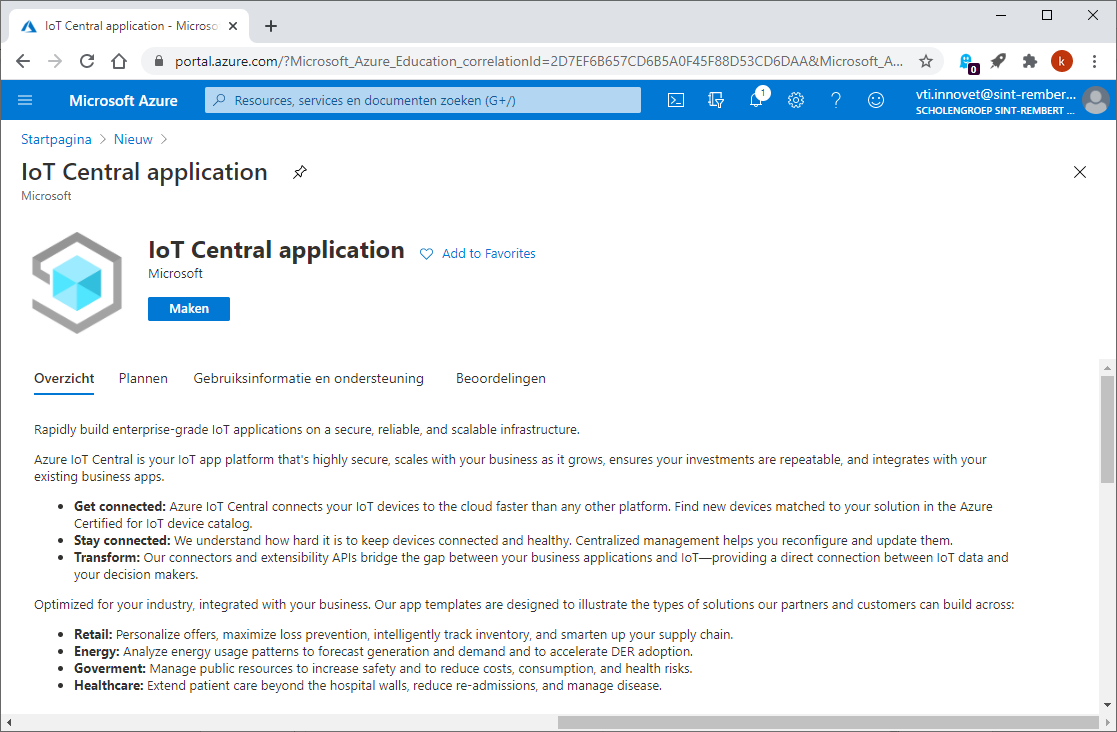Pin IoT Central application to dashboard

tap(300, 172)
